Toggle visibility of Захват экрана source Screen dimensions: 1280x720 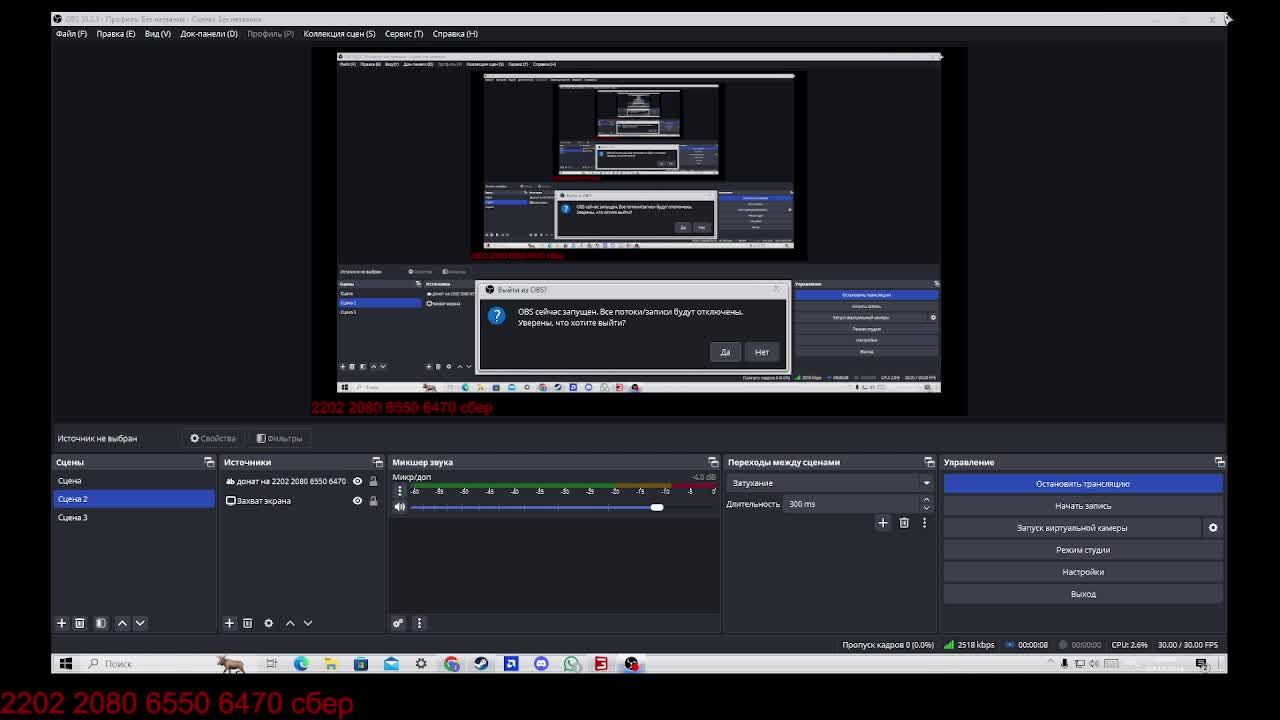(x=357, y=501)
